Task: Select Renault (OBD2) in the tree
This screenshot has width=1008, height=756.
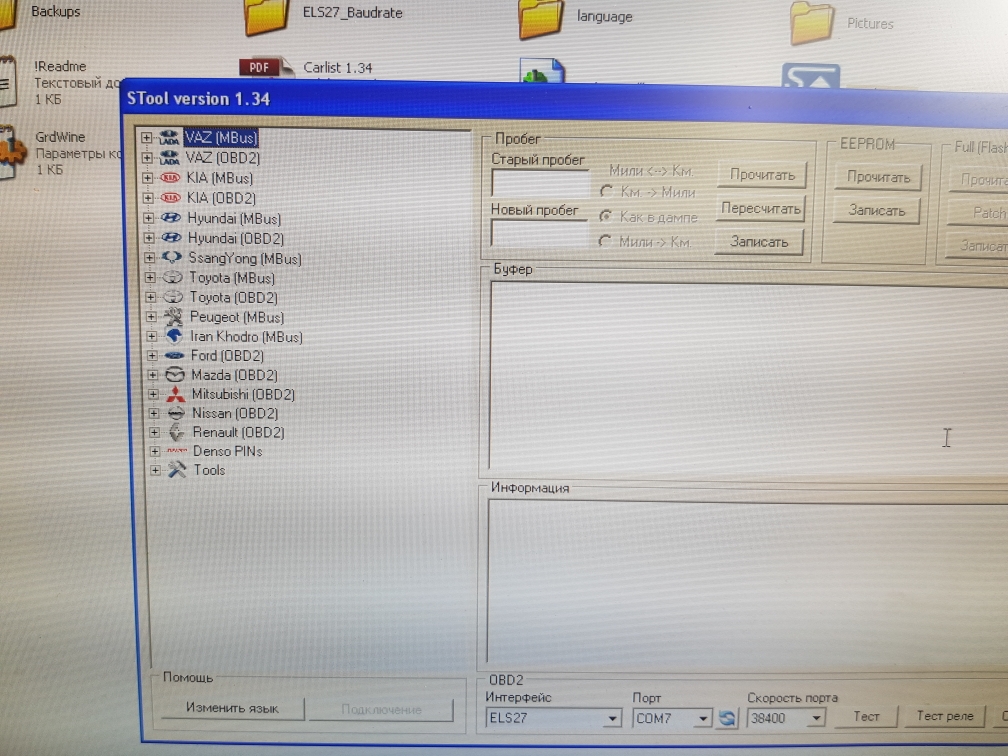Action: point(238,432)
